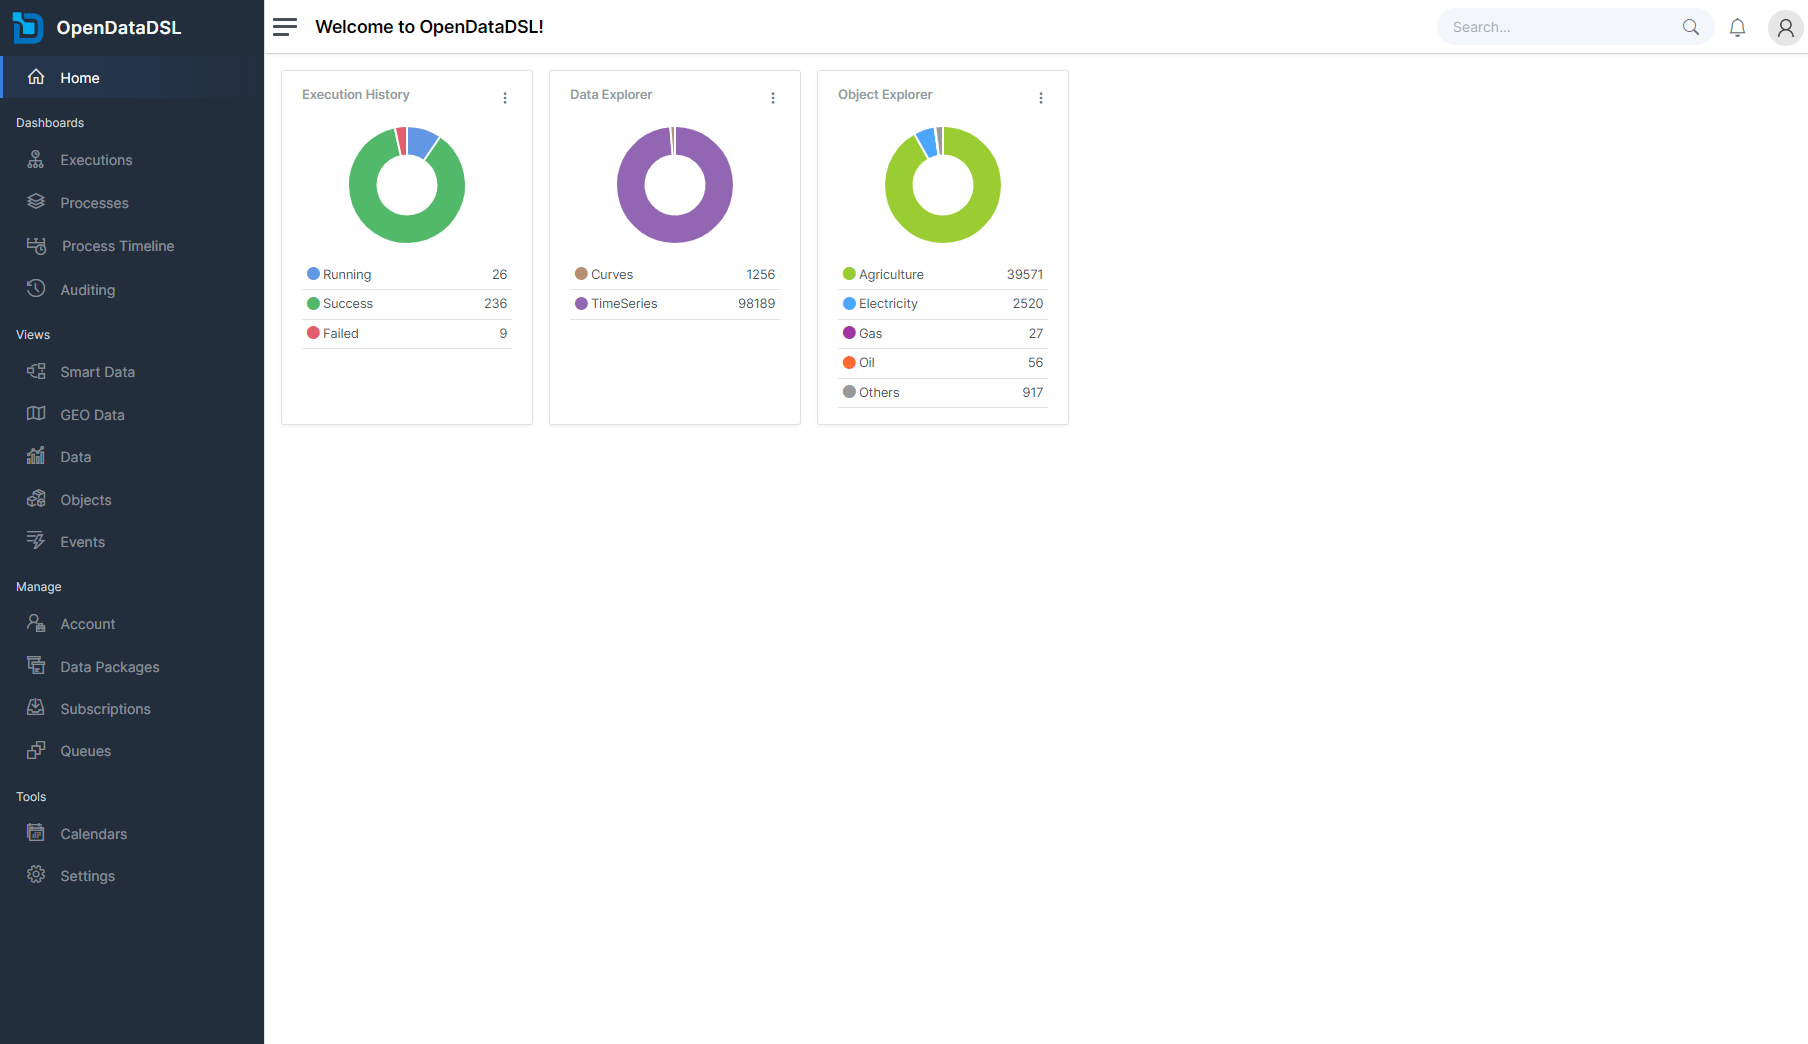
Task: Open the Data Packages link
Action: click(x=109, y=667)
